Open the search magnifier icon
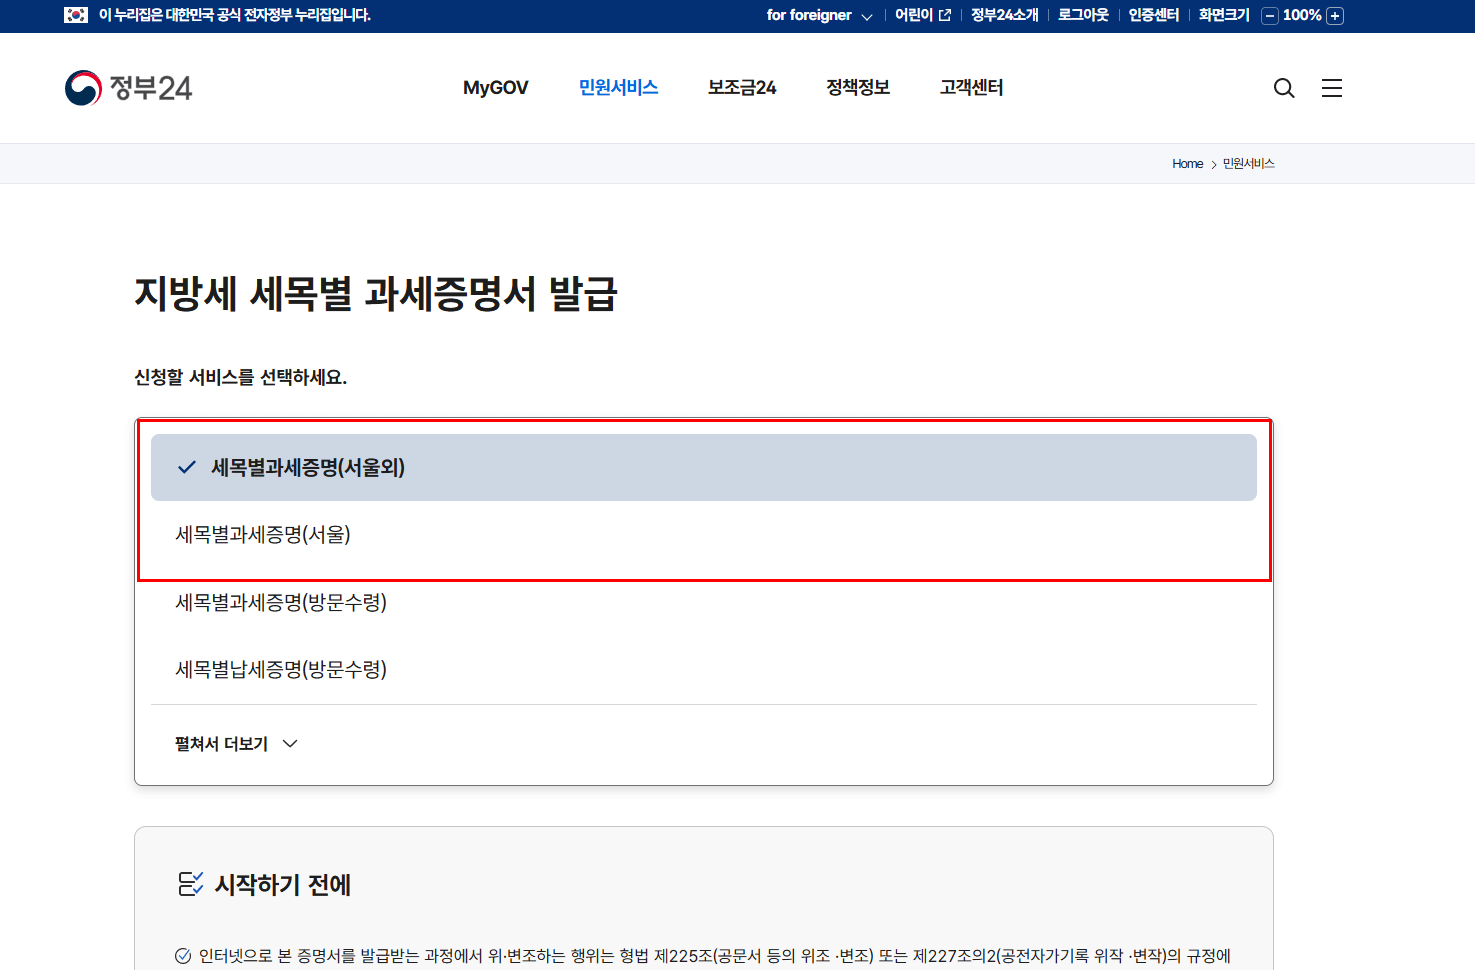The width and height of the screenshot is (1475, 970). [x=1284, y=88]
